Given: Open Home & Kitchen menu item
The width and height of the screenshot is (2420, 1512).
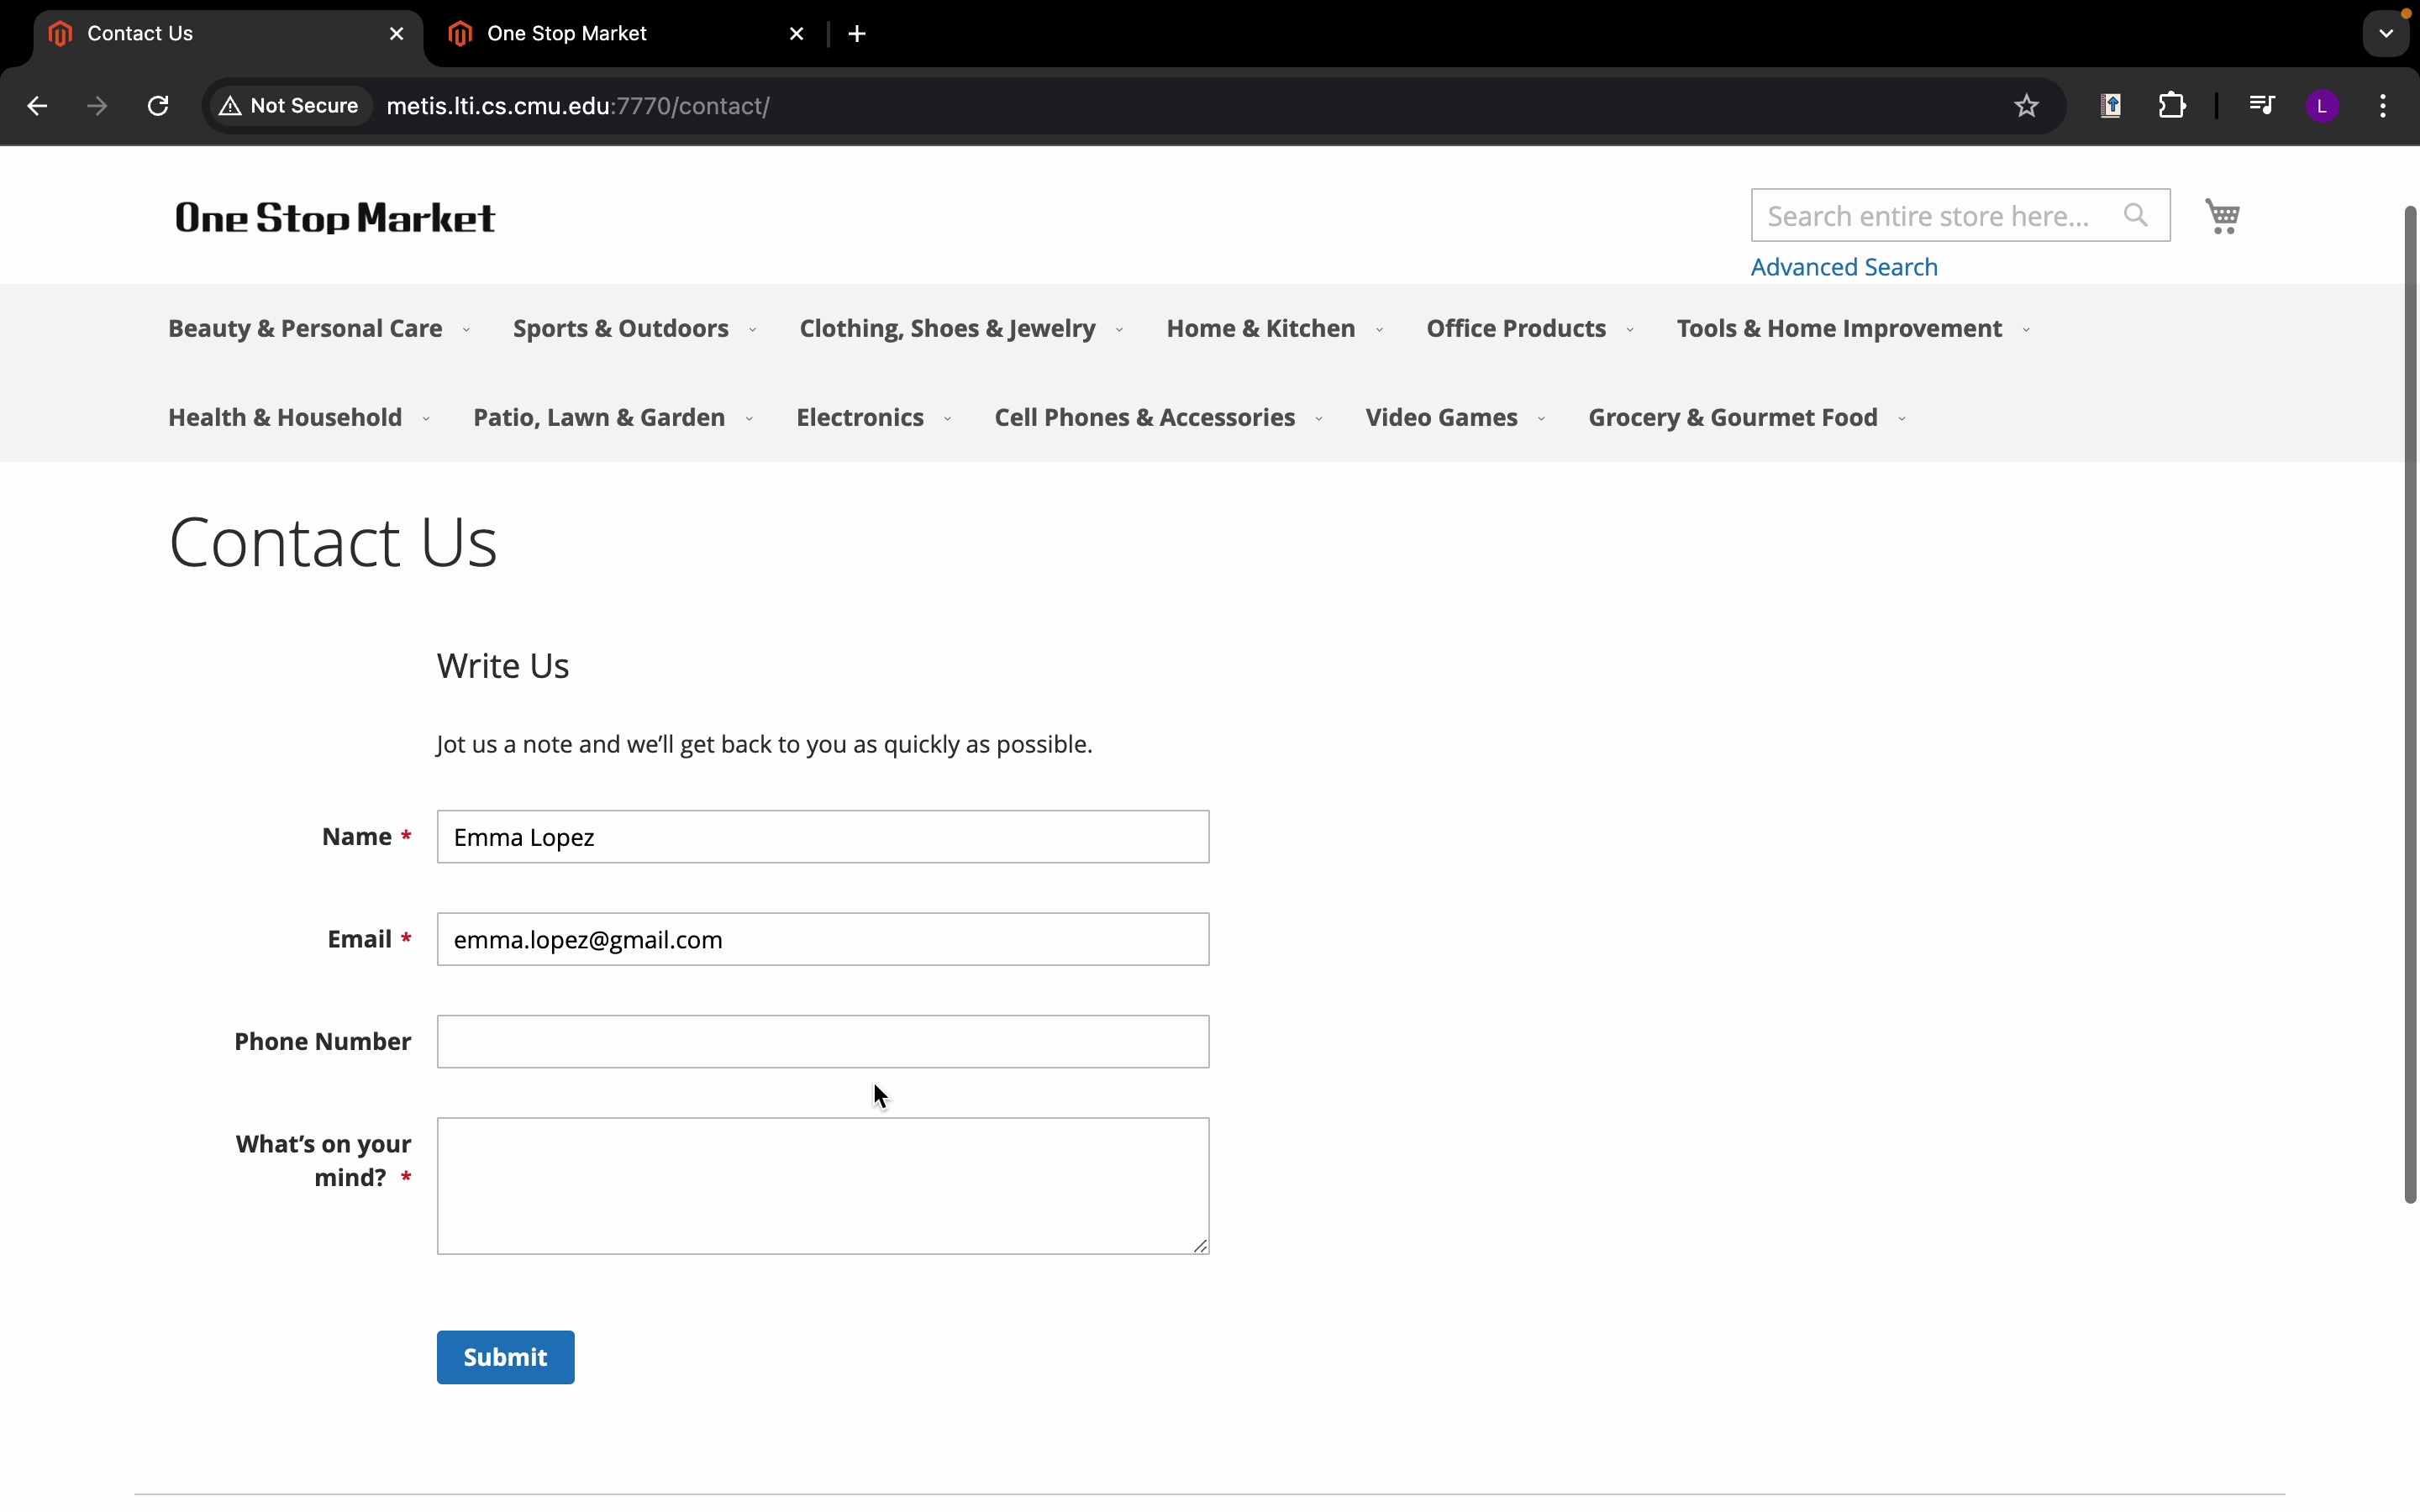Looking at the screenshot, I should tap(1260, 329).
